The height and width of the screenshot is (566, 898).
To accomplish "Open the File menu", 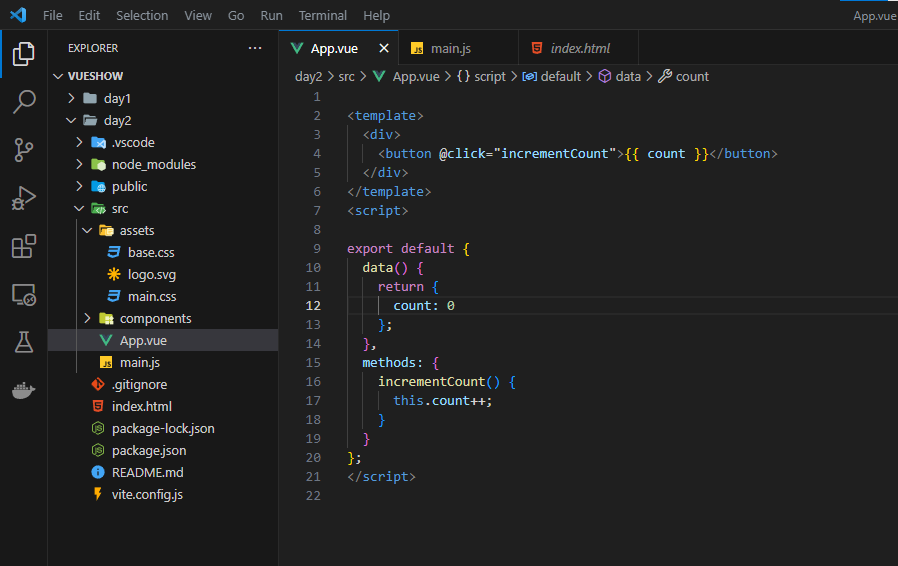I will pos(53,15).
